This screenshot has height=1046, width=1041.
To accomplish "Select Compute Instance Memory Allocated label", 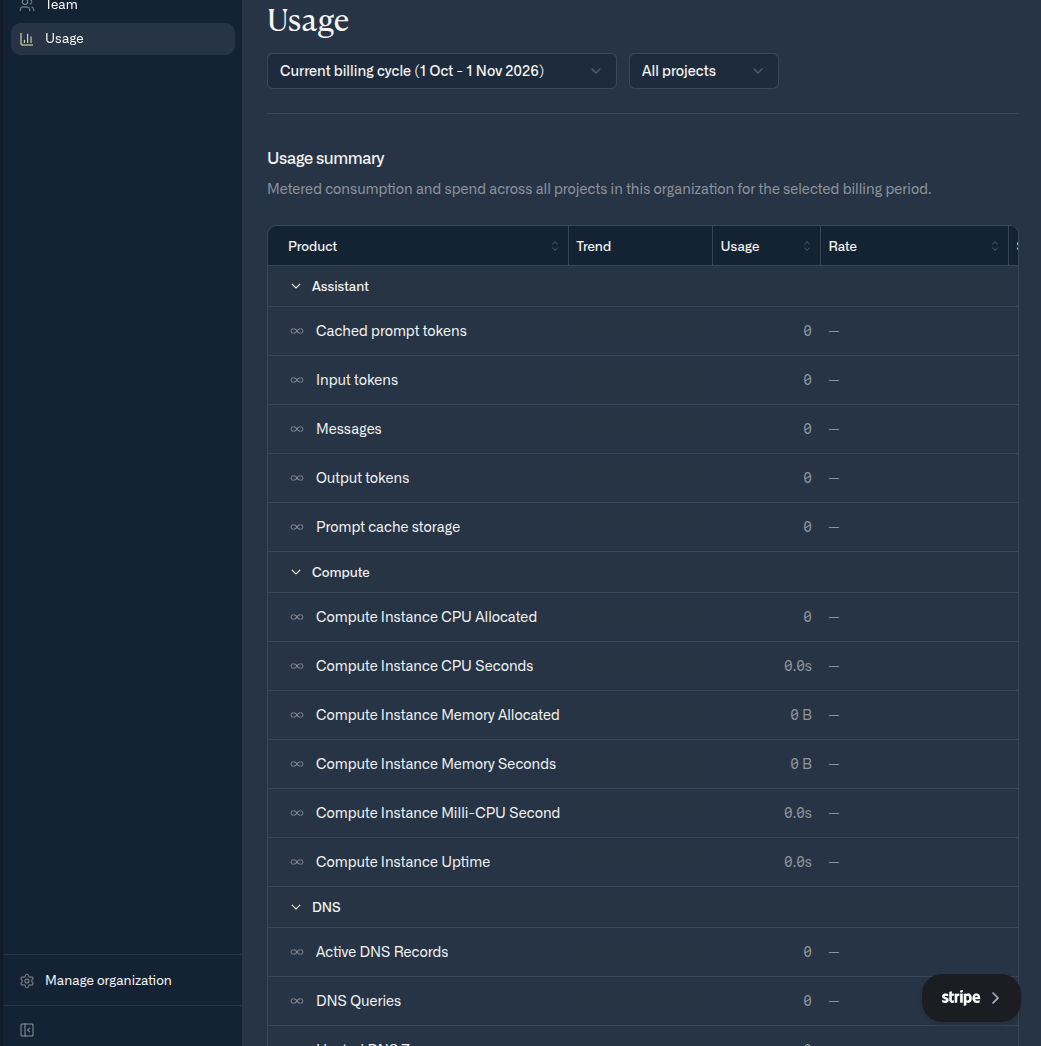I will (437, 715).
